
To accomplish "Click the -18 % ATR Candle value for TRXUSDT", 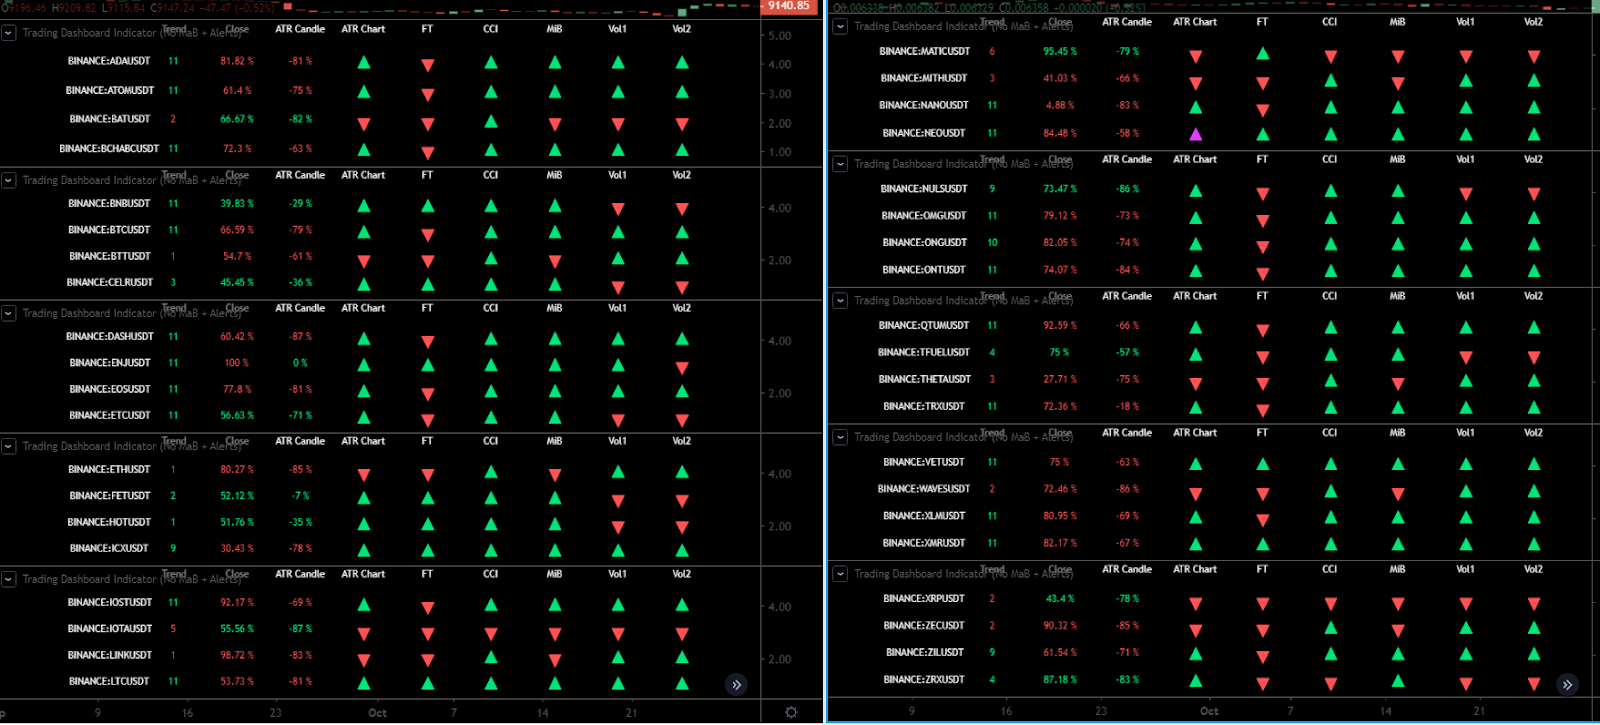I will click(1127, 406).
